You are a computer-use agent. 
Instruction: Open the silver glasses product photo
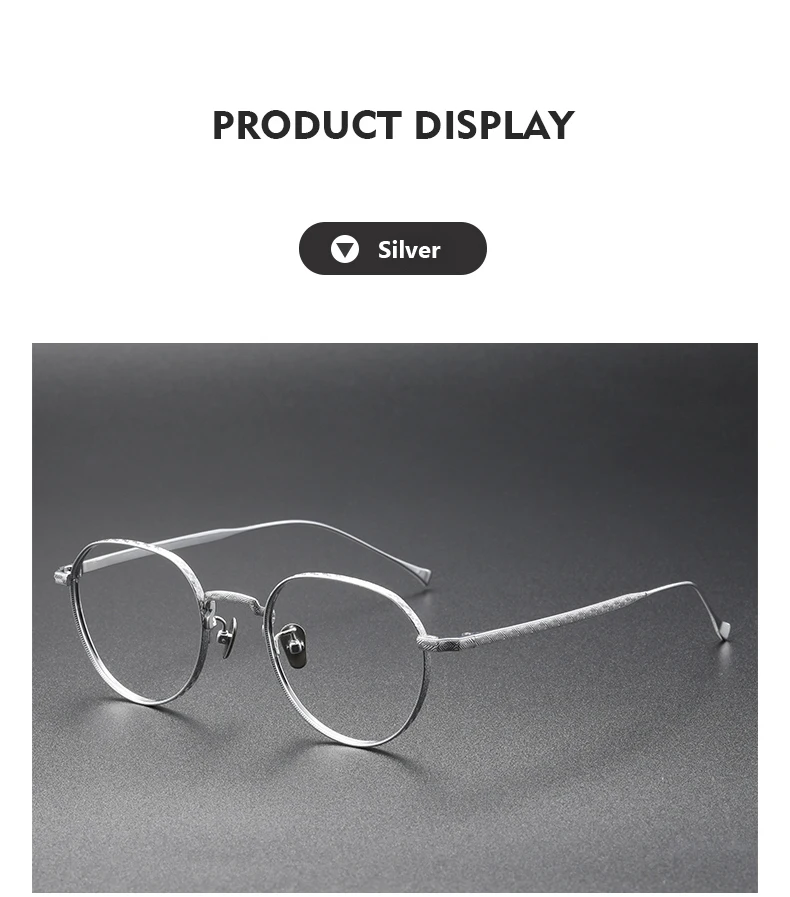(395, 617)
